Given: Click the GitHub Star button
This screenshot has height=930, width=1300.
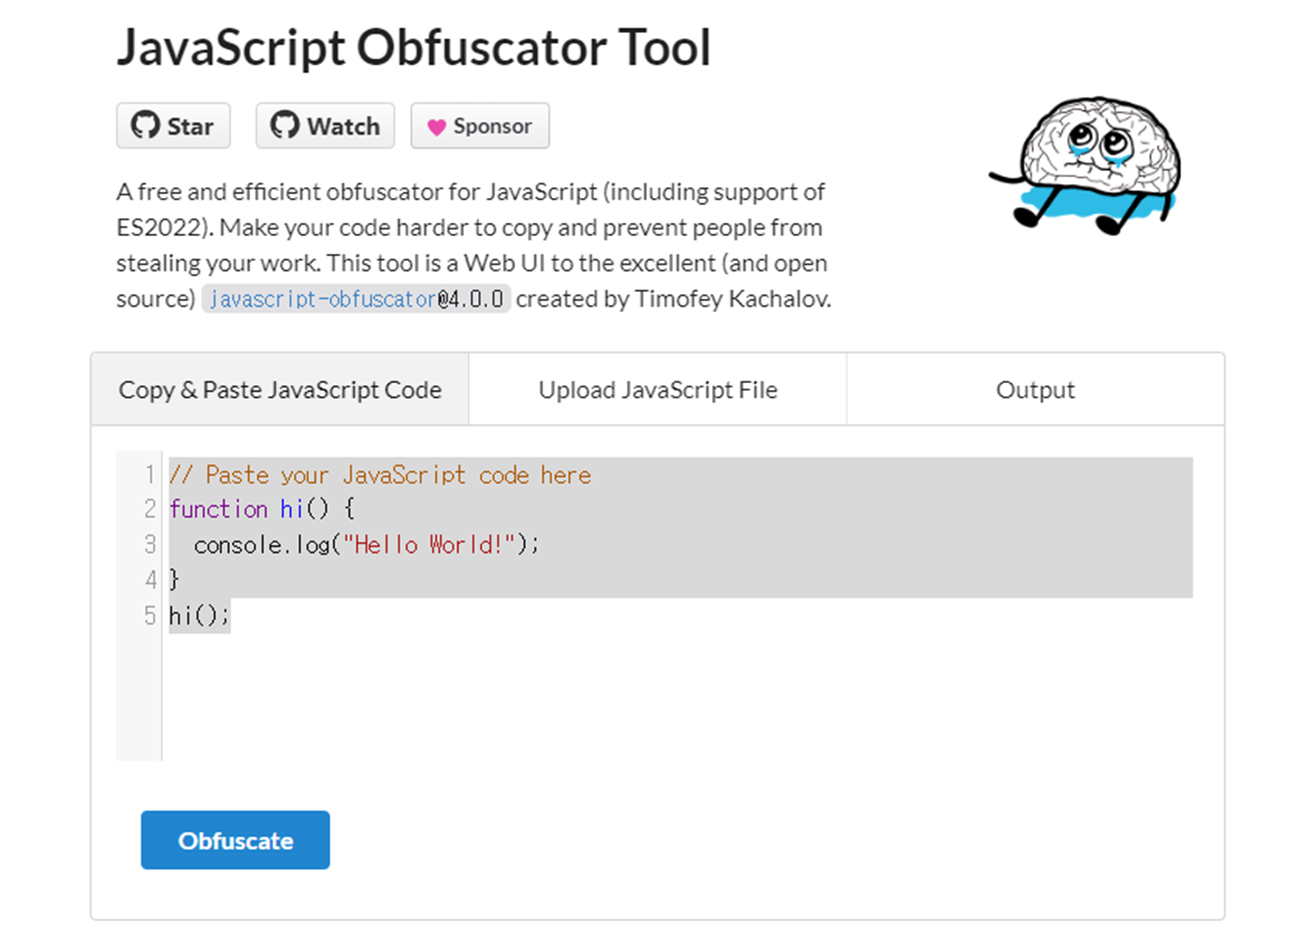Looking at the screenshot, I should coord(173,126).
